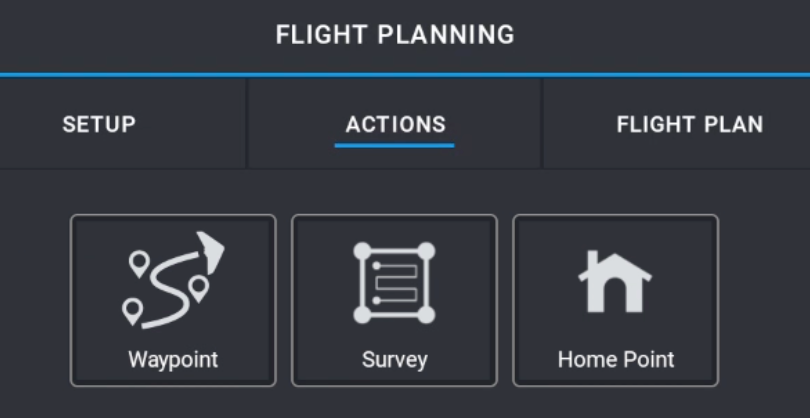This screenshot has height=418, width=810.
Task: Open the ACTIONS tab
Action: point(395,125)
